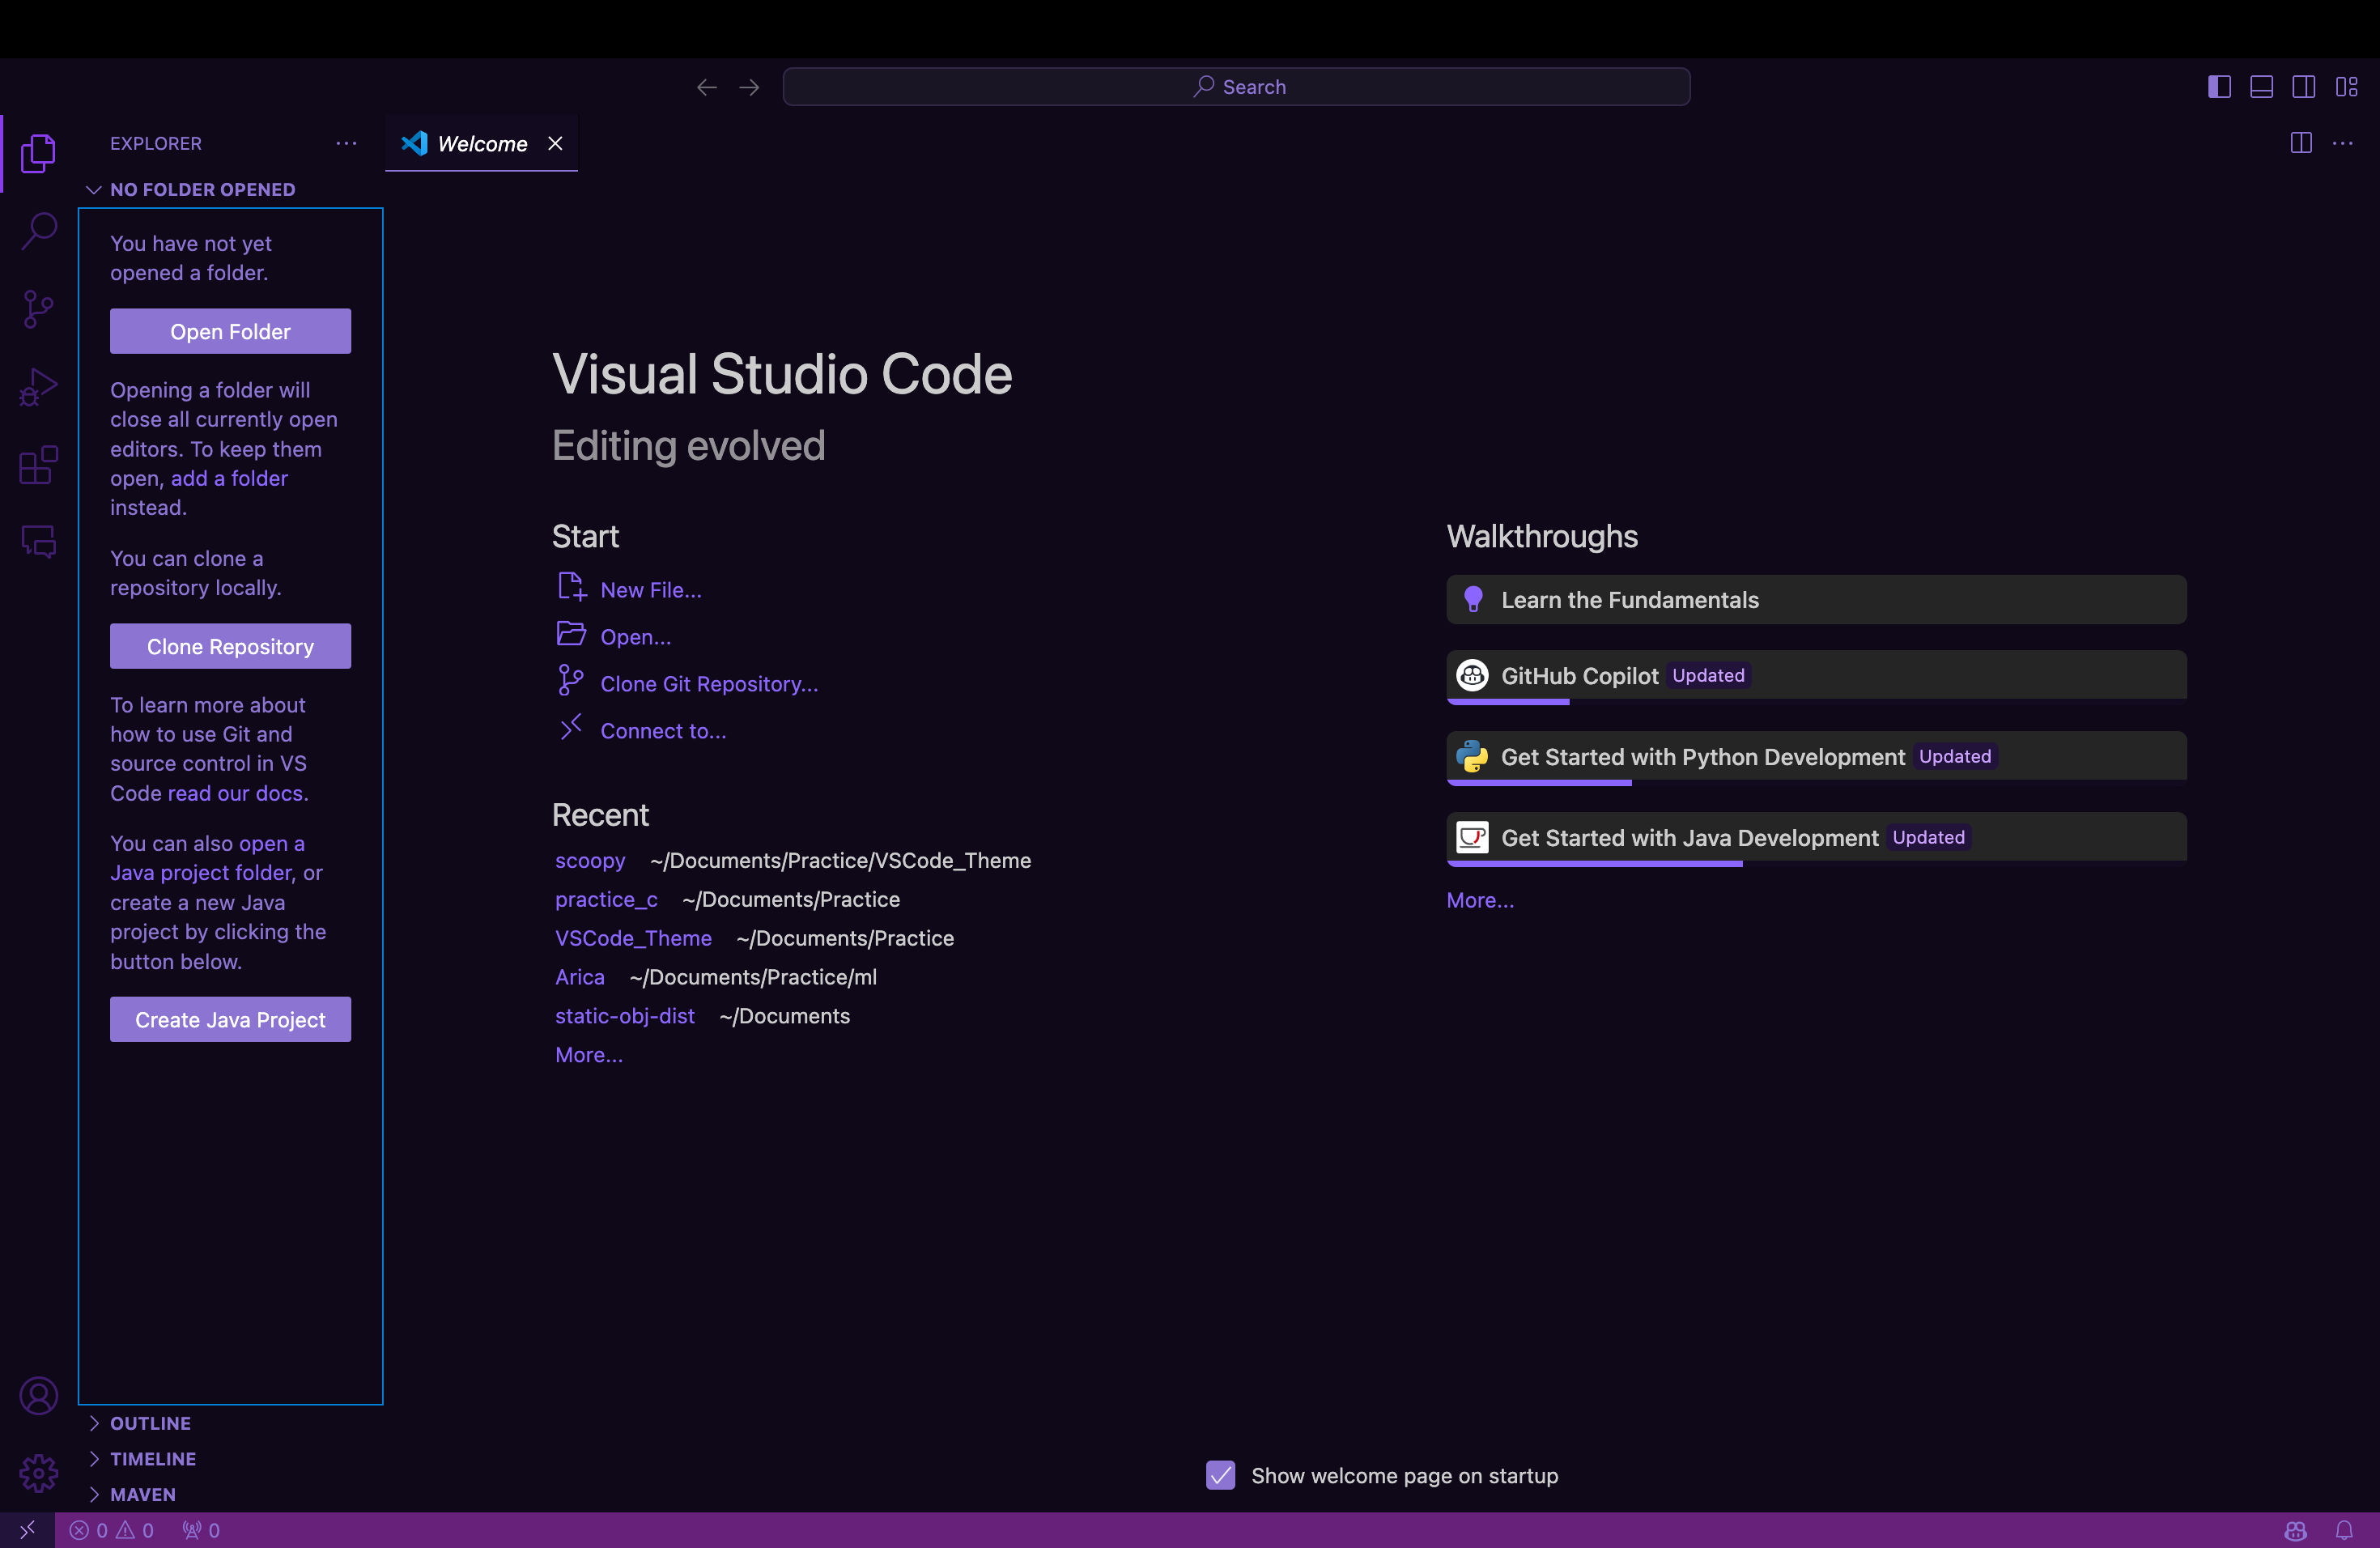Open the Extensions view
Image resolution: width=2380 pixels, height=1548 pixels.
(38, 465)
